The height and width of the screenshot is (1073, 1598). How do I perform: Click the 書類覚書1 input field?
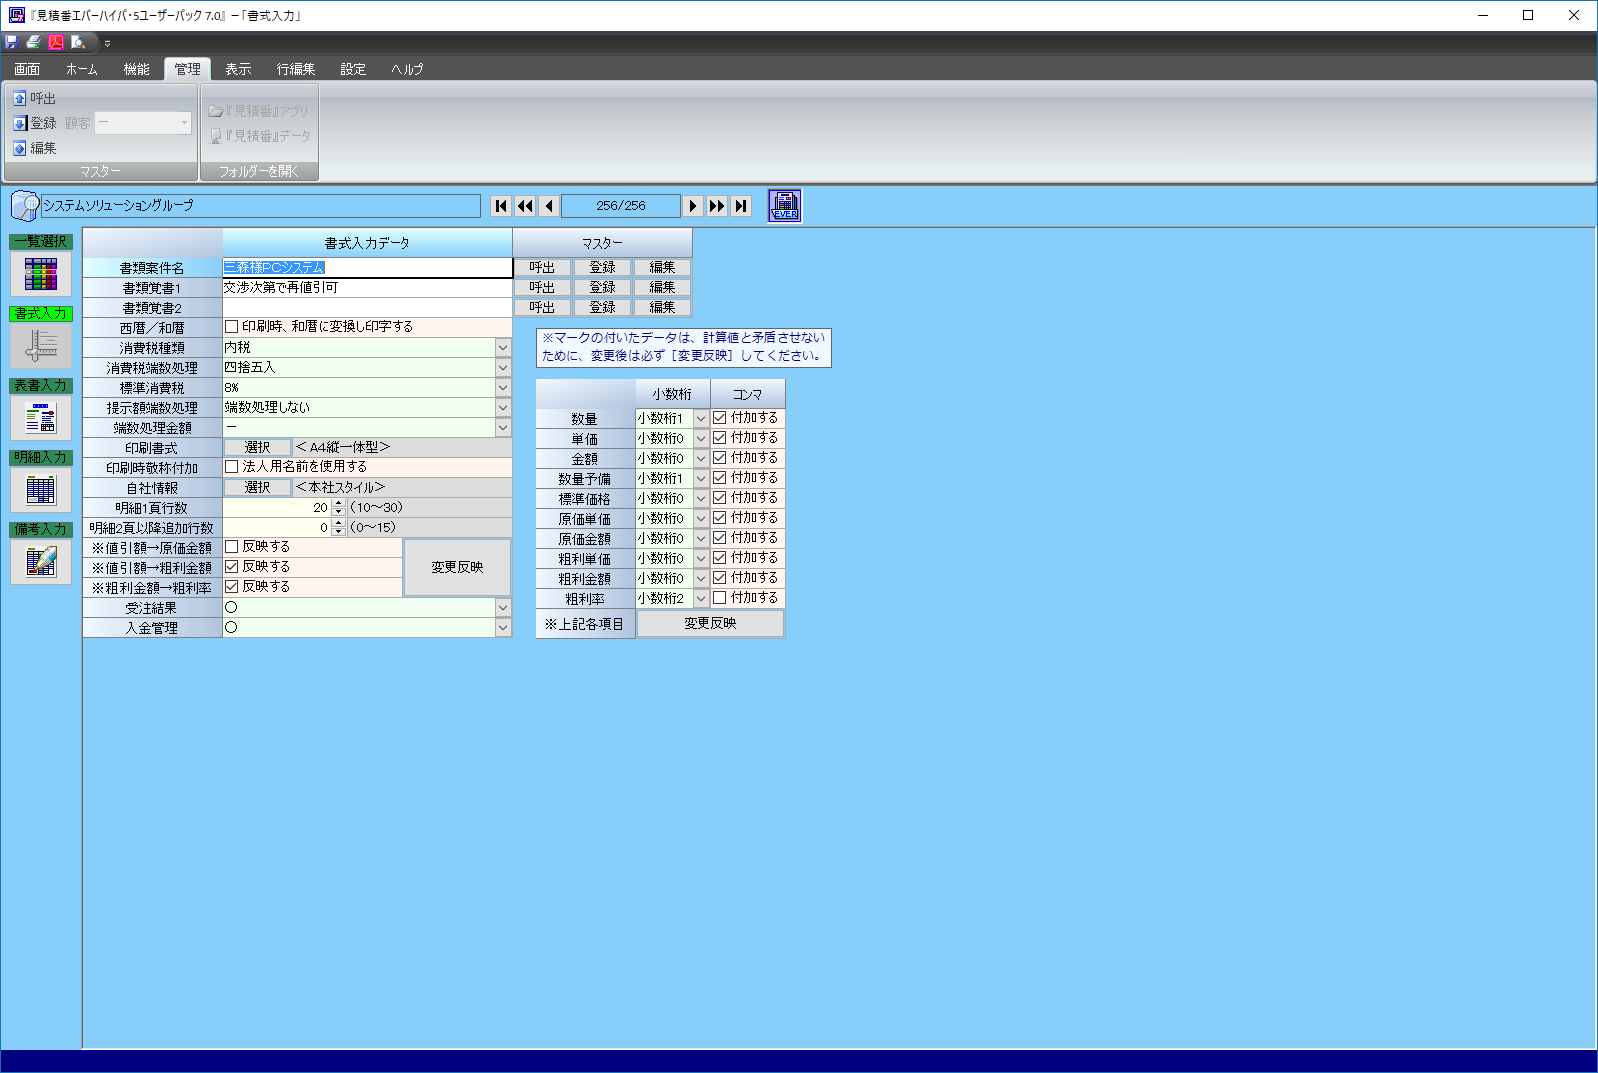(x=367, y=288)
